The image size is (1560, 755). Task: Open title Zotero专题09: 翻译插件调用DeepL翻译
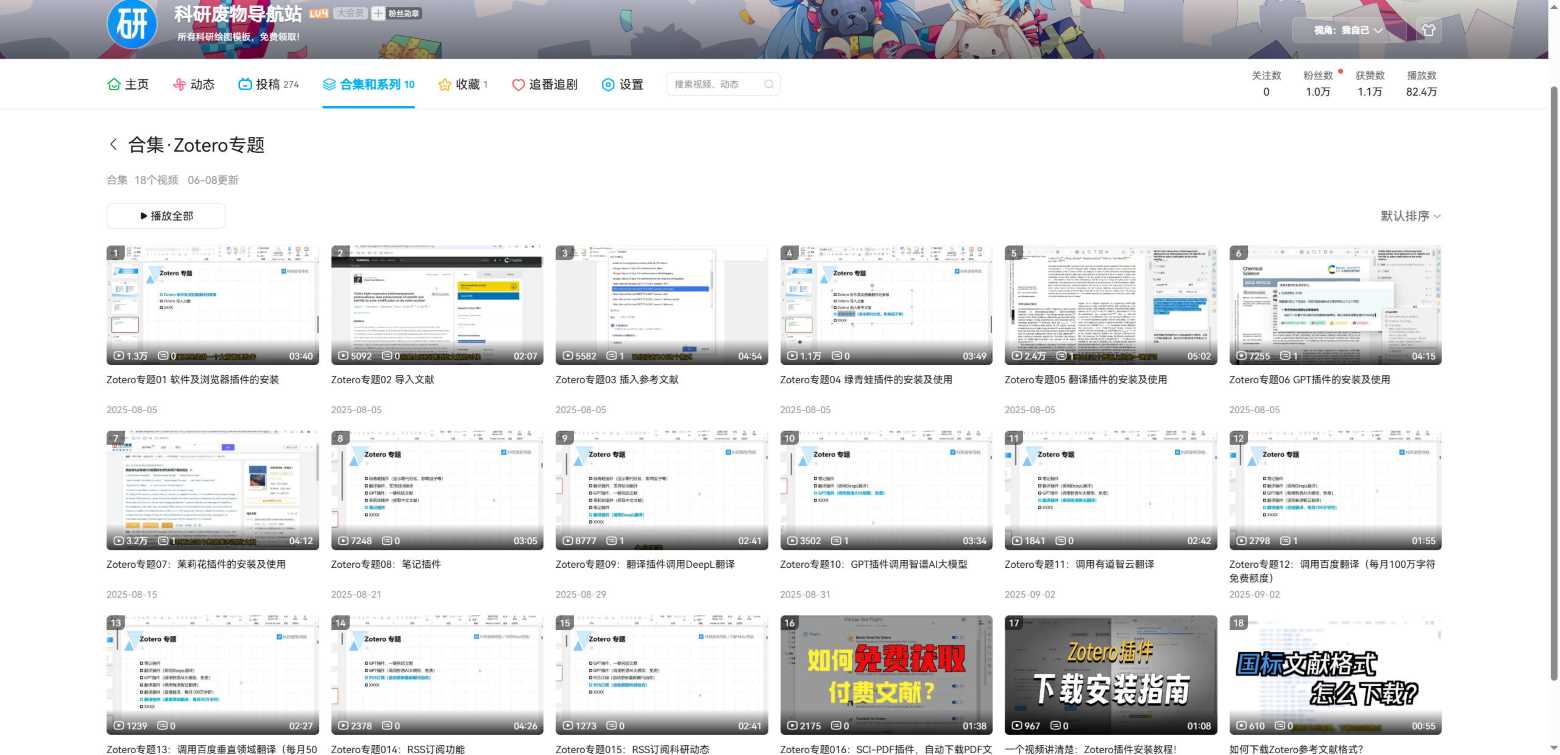(646, 565)
